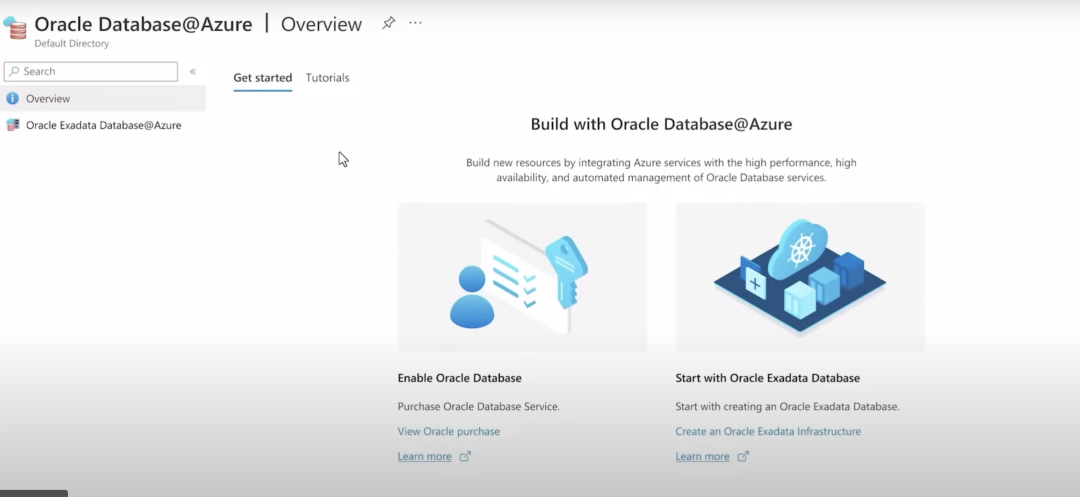Click 'Start with creating an Oracle Exadata Database' text
The height and width of the screenshot is (497, 1080).
tap(787, 407)
